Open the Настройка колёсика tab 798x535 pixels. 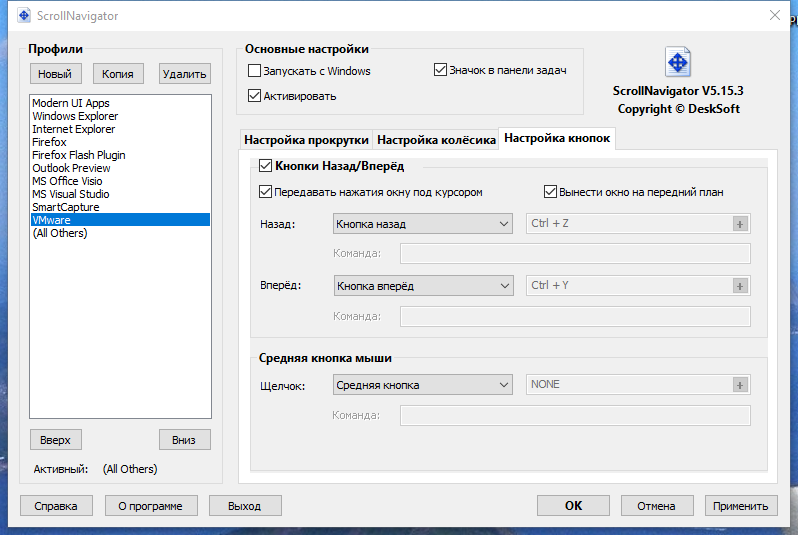point(436,140)
